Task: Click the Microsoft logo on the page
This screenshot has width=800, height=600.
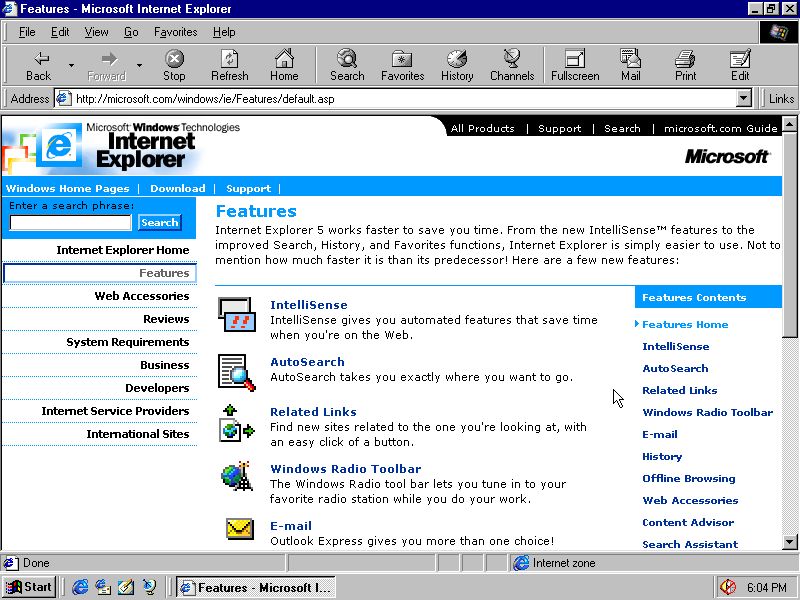Action: 728,156
